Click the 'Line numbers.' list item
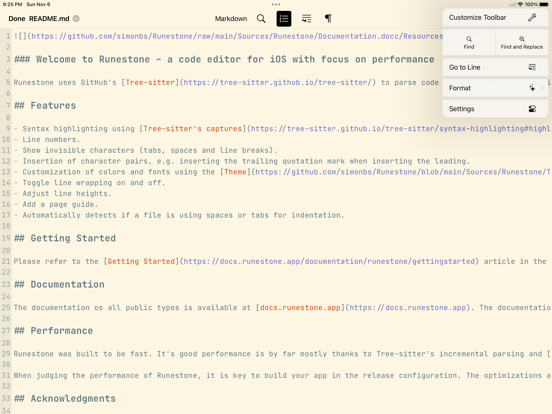This screenshot has height=414, width=552. [51, 140]
